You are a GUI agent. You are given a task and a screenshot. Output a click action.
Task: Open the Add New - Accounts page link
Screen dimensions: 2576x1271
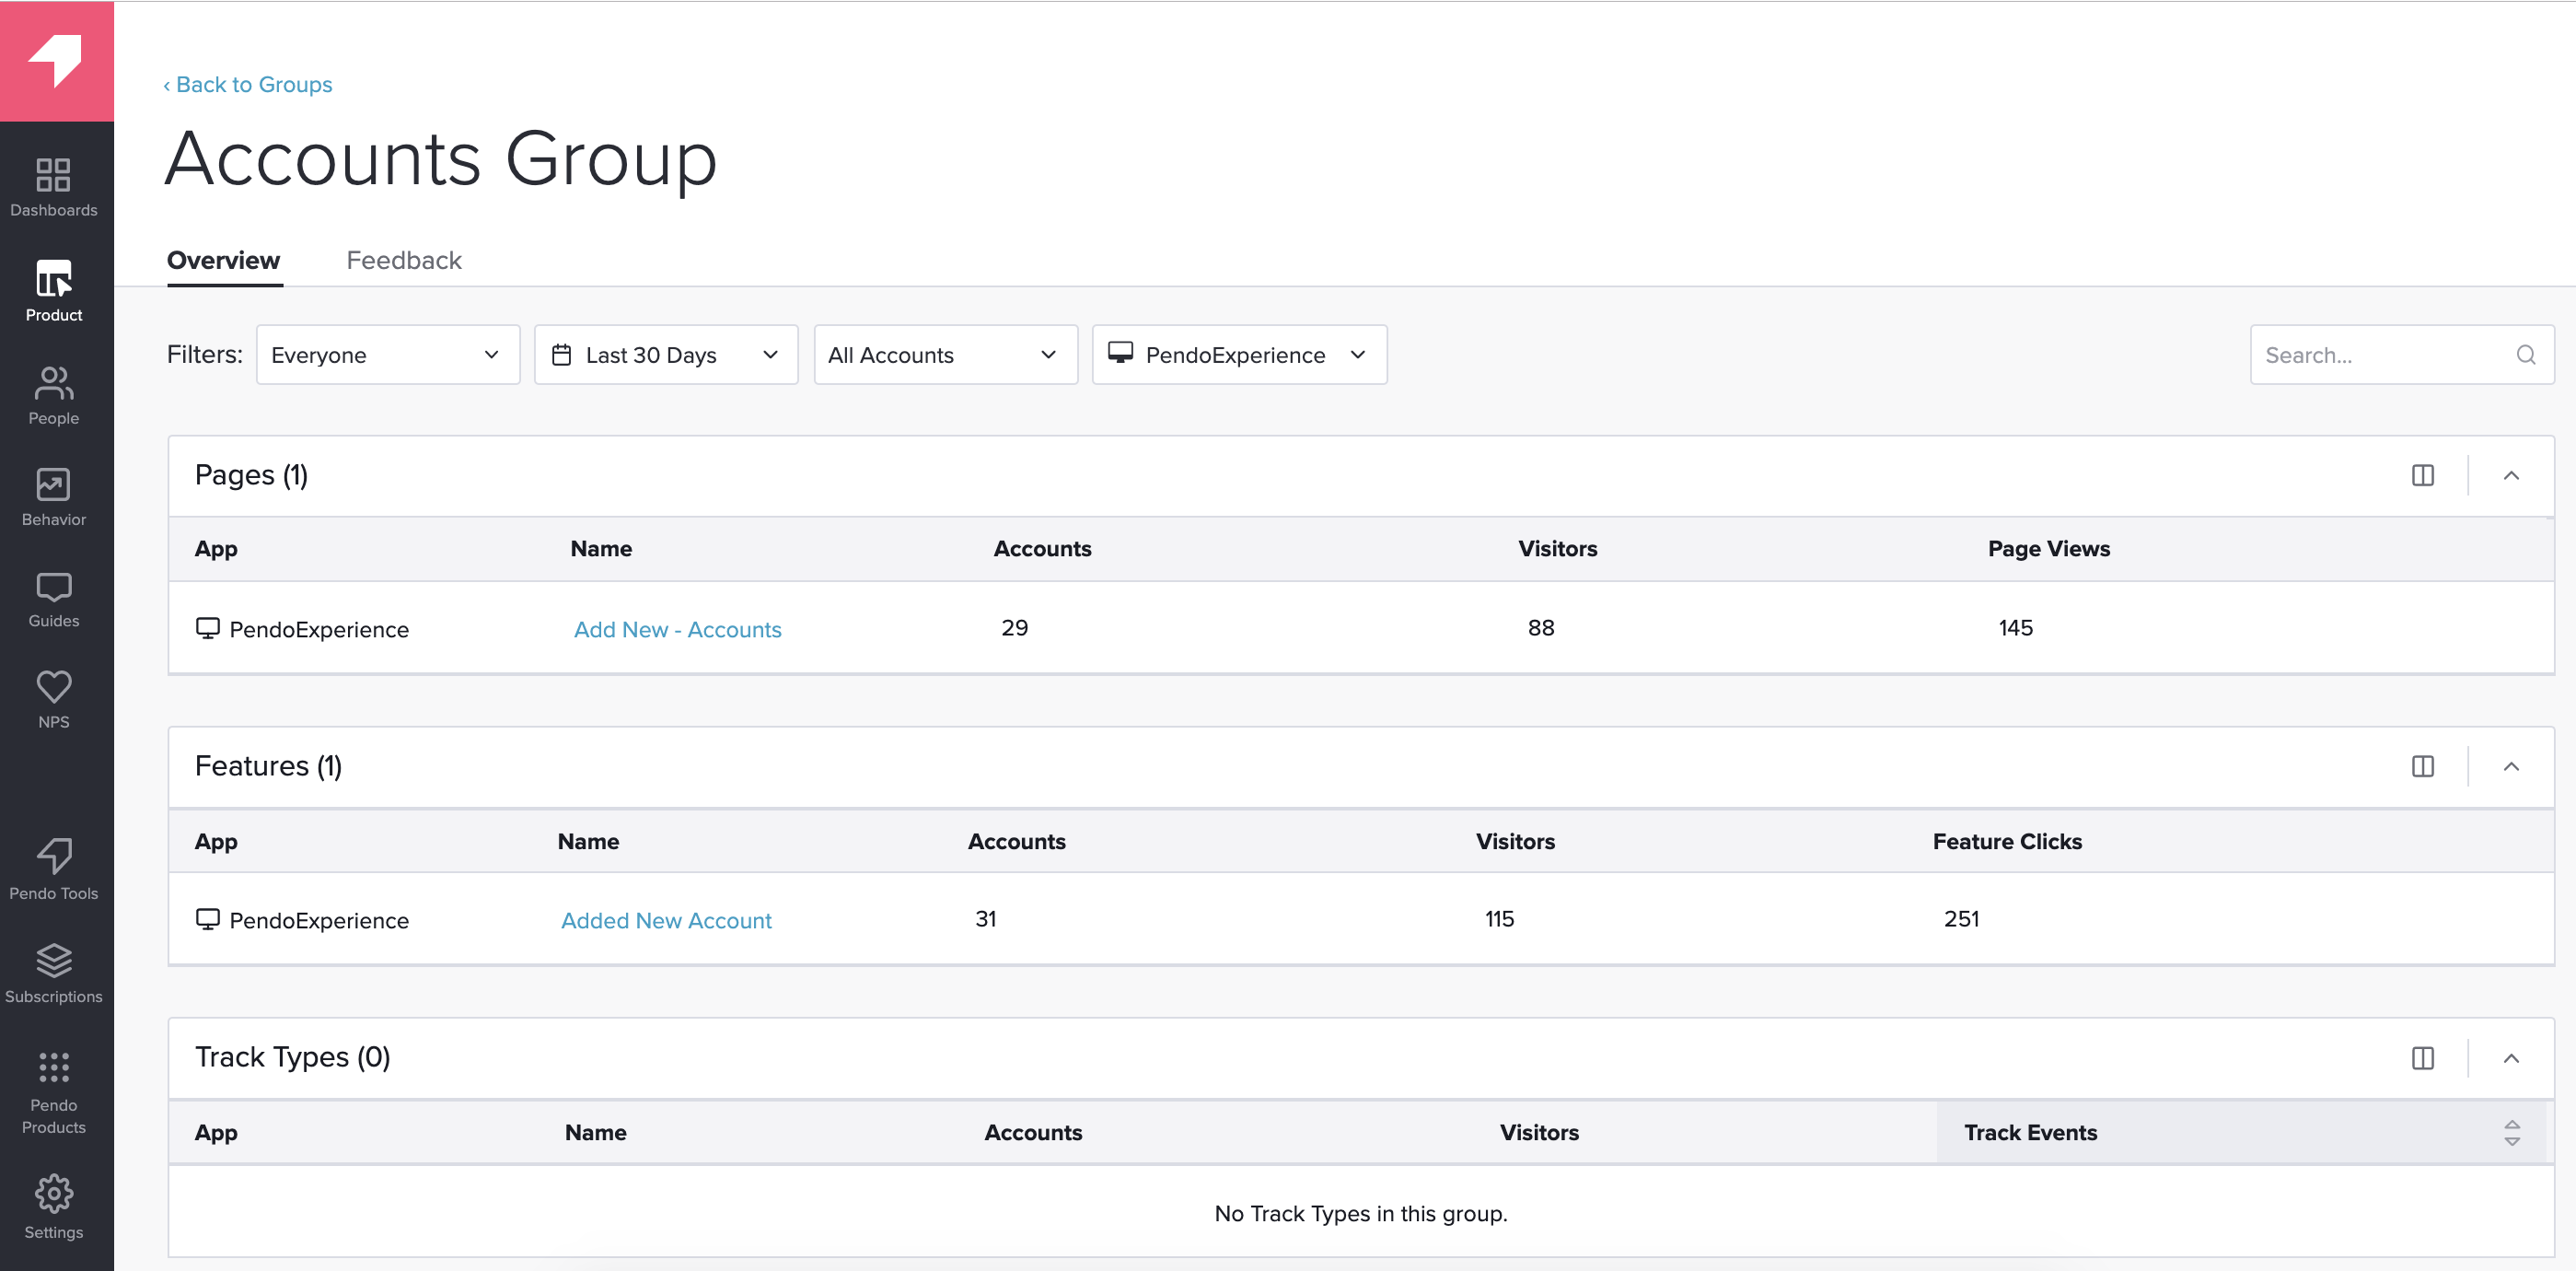677,629
